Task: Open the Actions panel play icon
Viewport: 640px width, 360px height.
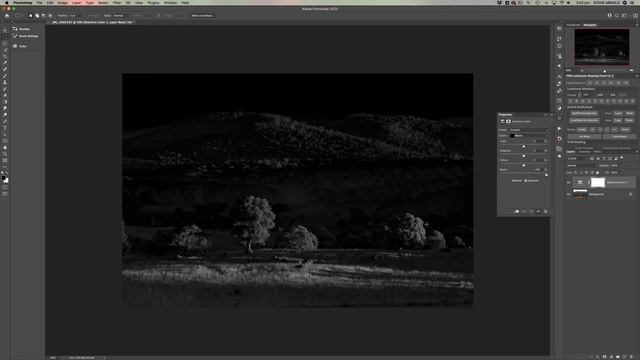Action: [559, 129]
